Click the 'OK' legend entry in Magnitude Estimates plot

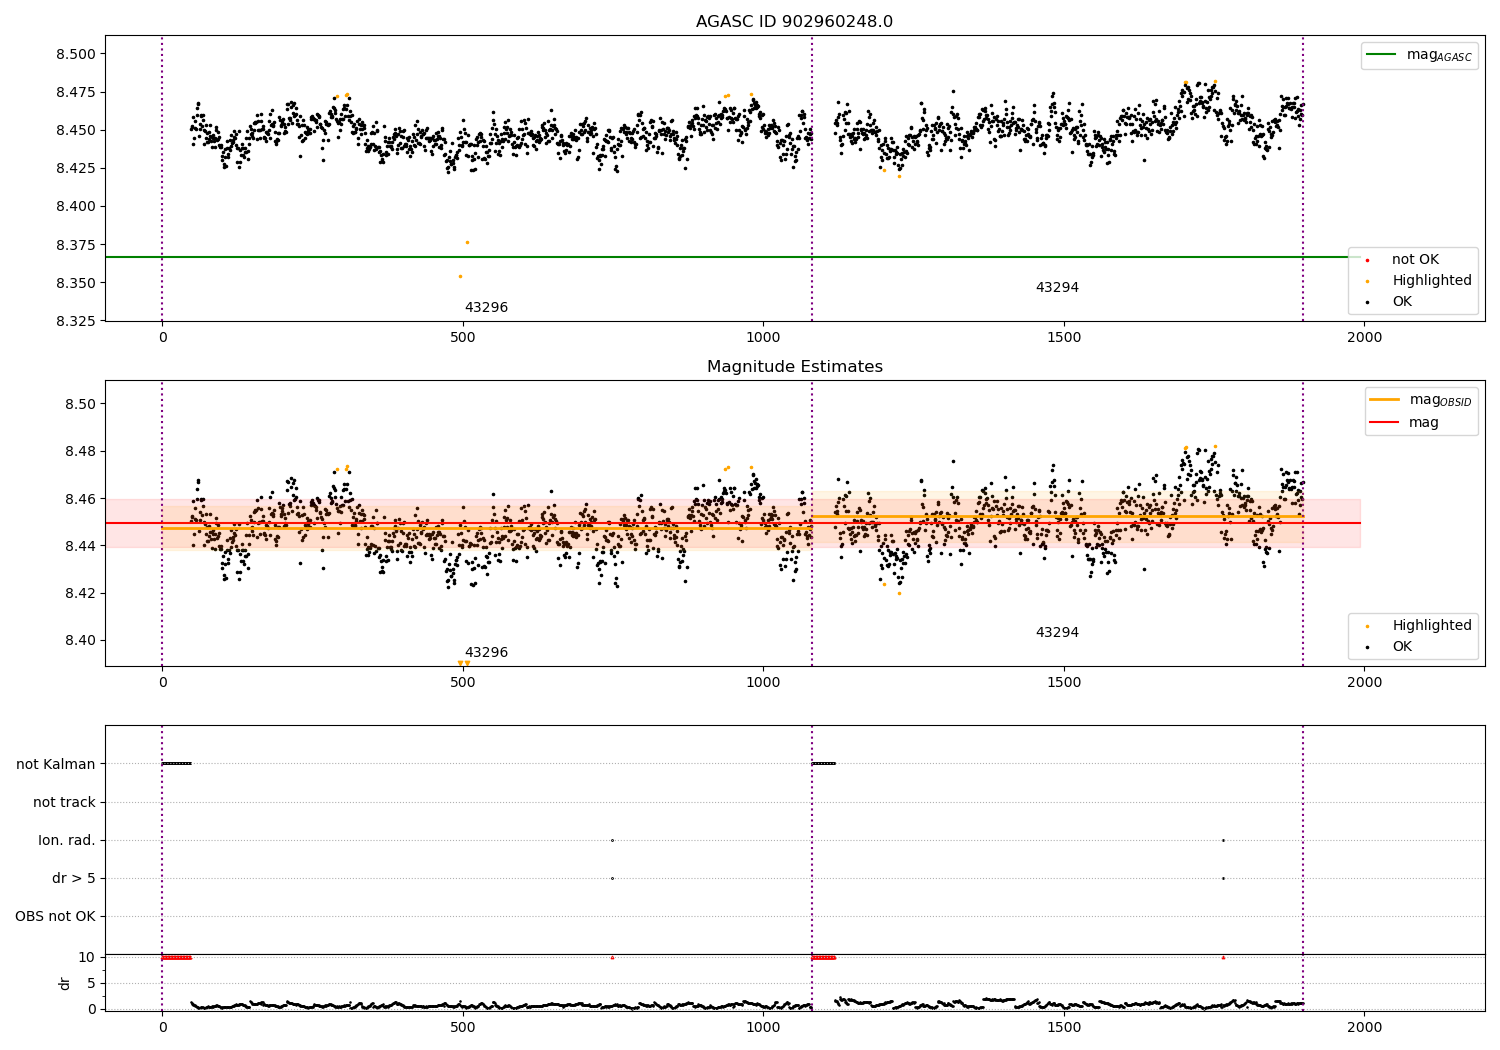coord(1401,647)
